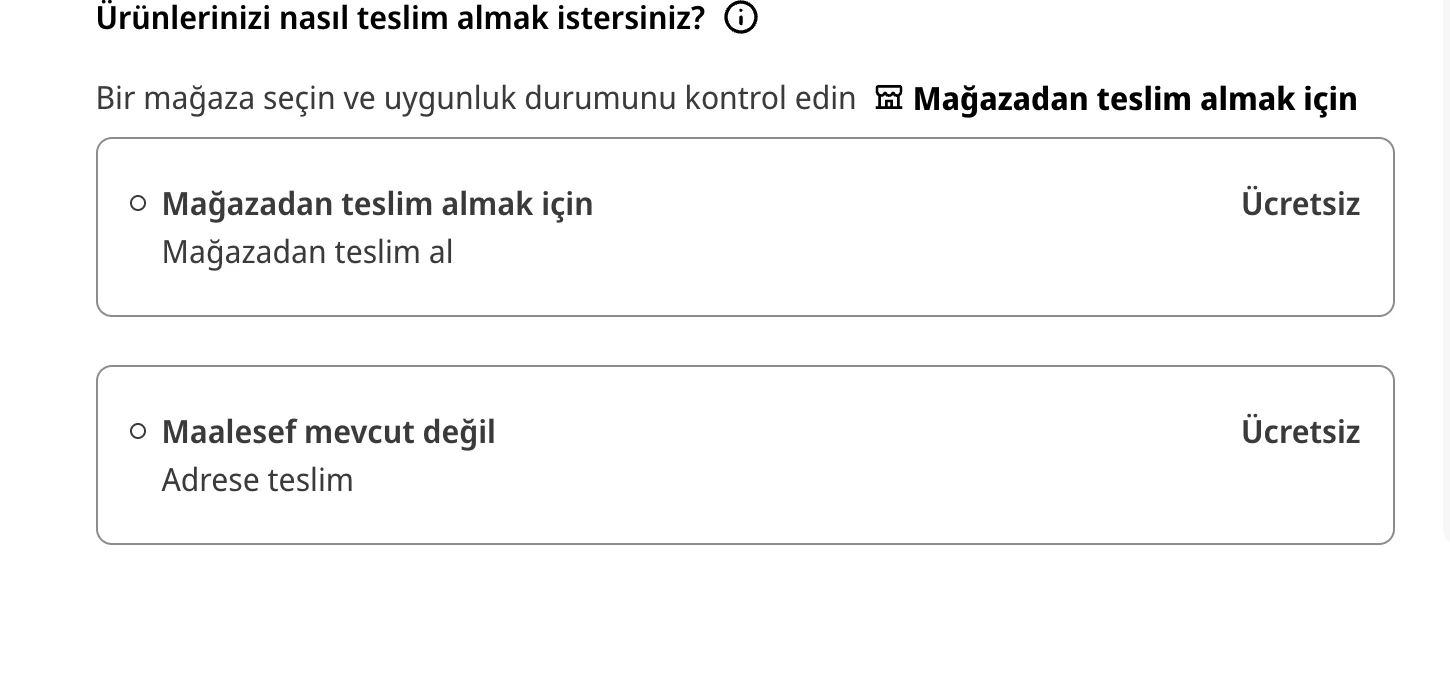Click the Bir mağaza seçin instruction text

[x=475, y=99]
